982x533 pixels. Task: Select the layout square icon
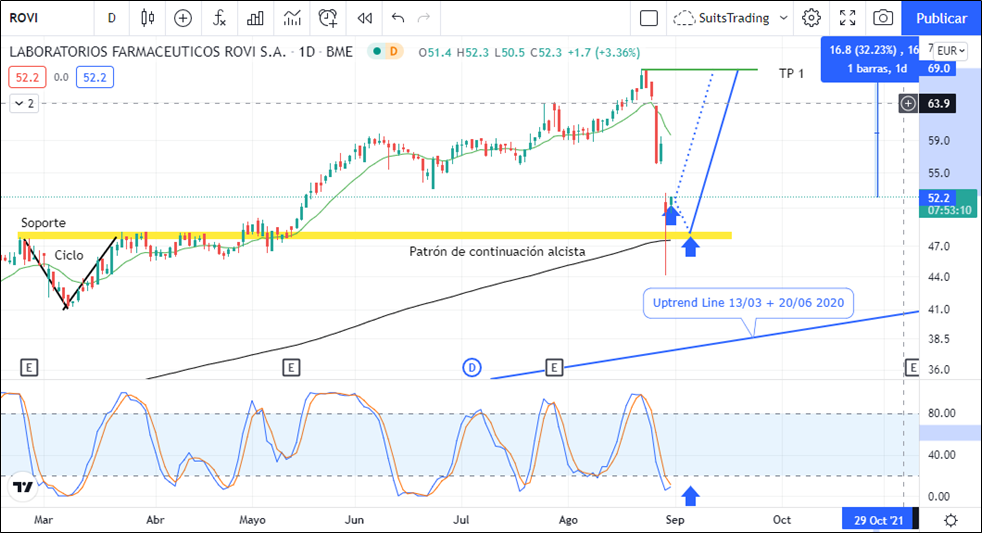[x=649, y=18]
